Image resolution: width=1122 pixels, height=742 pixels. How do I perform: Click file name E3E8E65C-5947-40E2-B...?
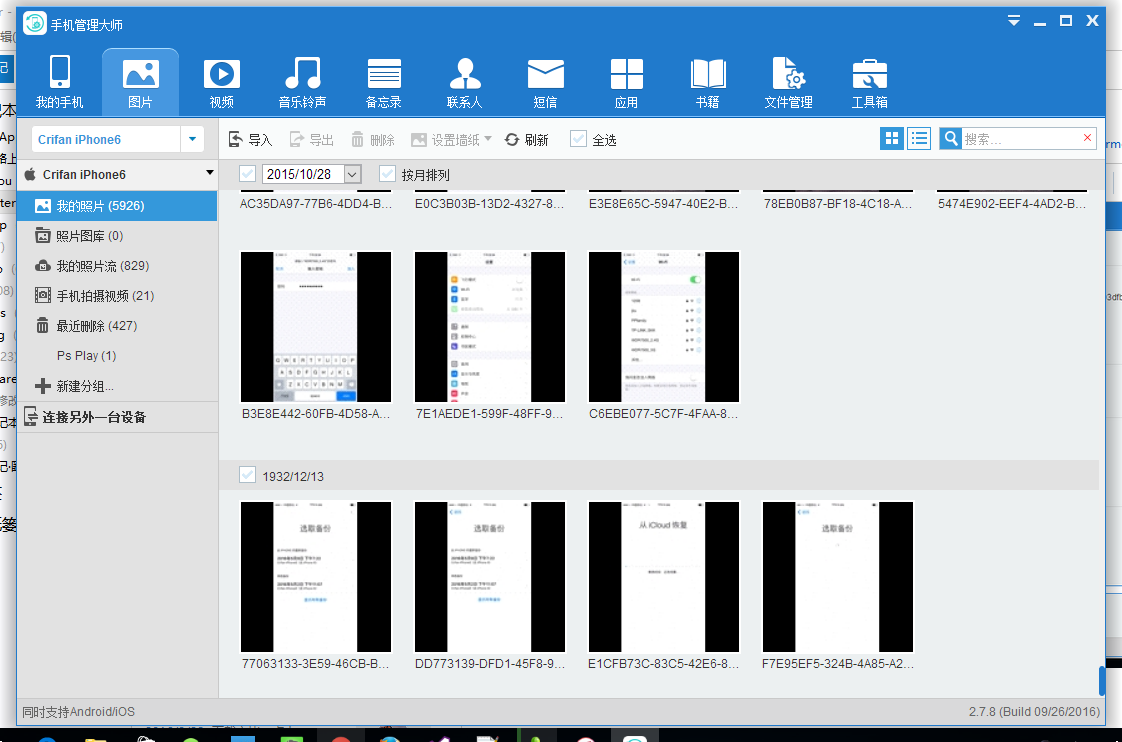tap(663, 204)
